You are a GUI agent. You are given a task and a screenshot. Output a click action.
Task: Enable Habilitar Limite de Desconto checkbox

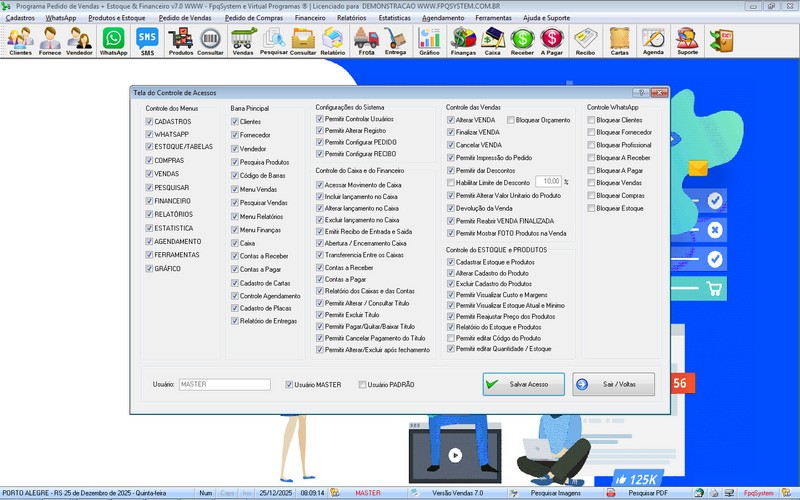(451, 183)
